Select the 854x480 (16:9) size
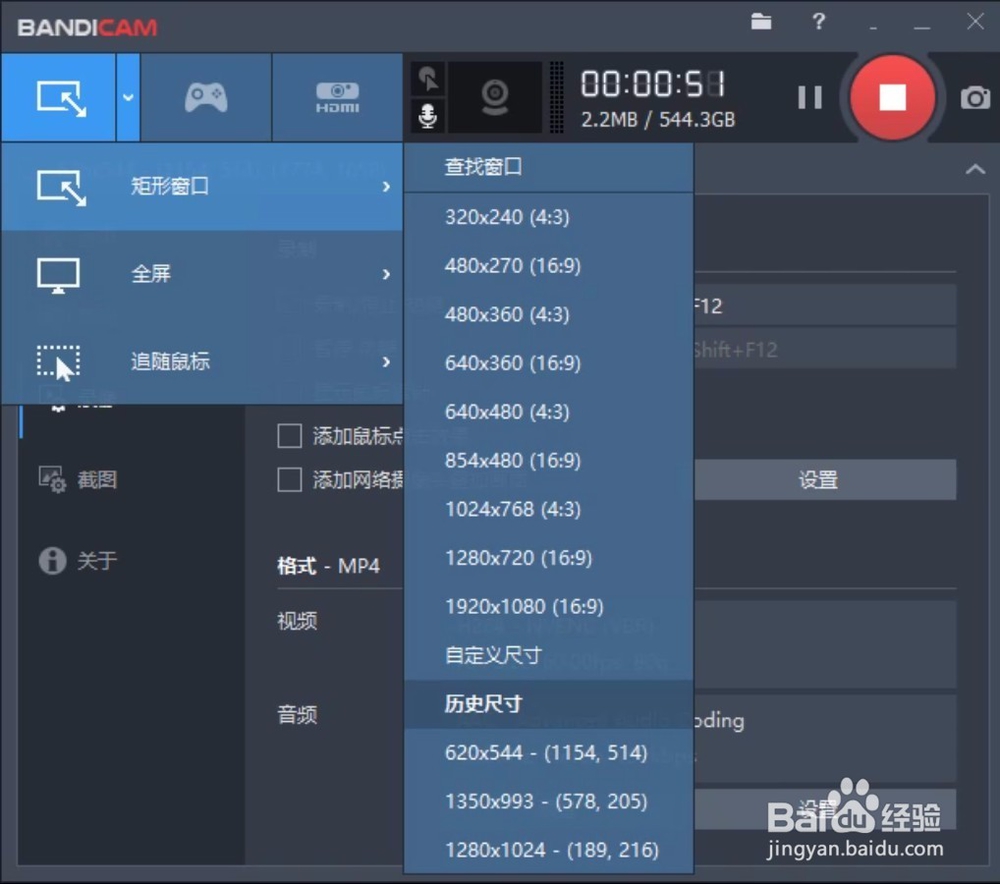The width and height of the screenshot is (1000, 884). (x=548, y=460)
